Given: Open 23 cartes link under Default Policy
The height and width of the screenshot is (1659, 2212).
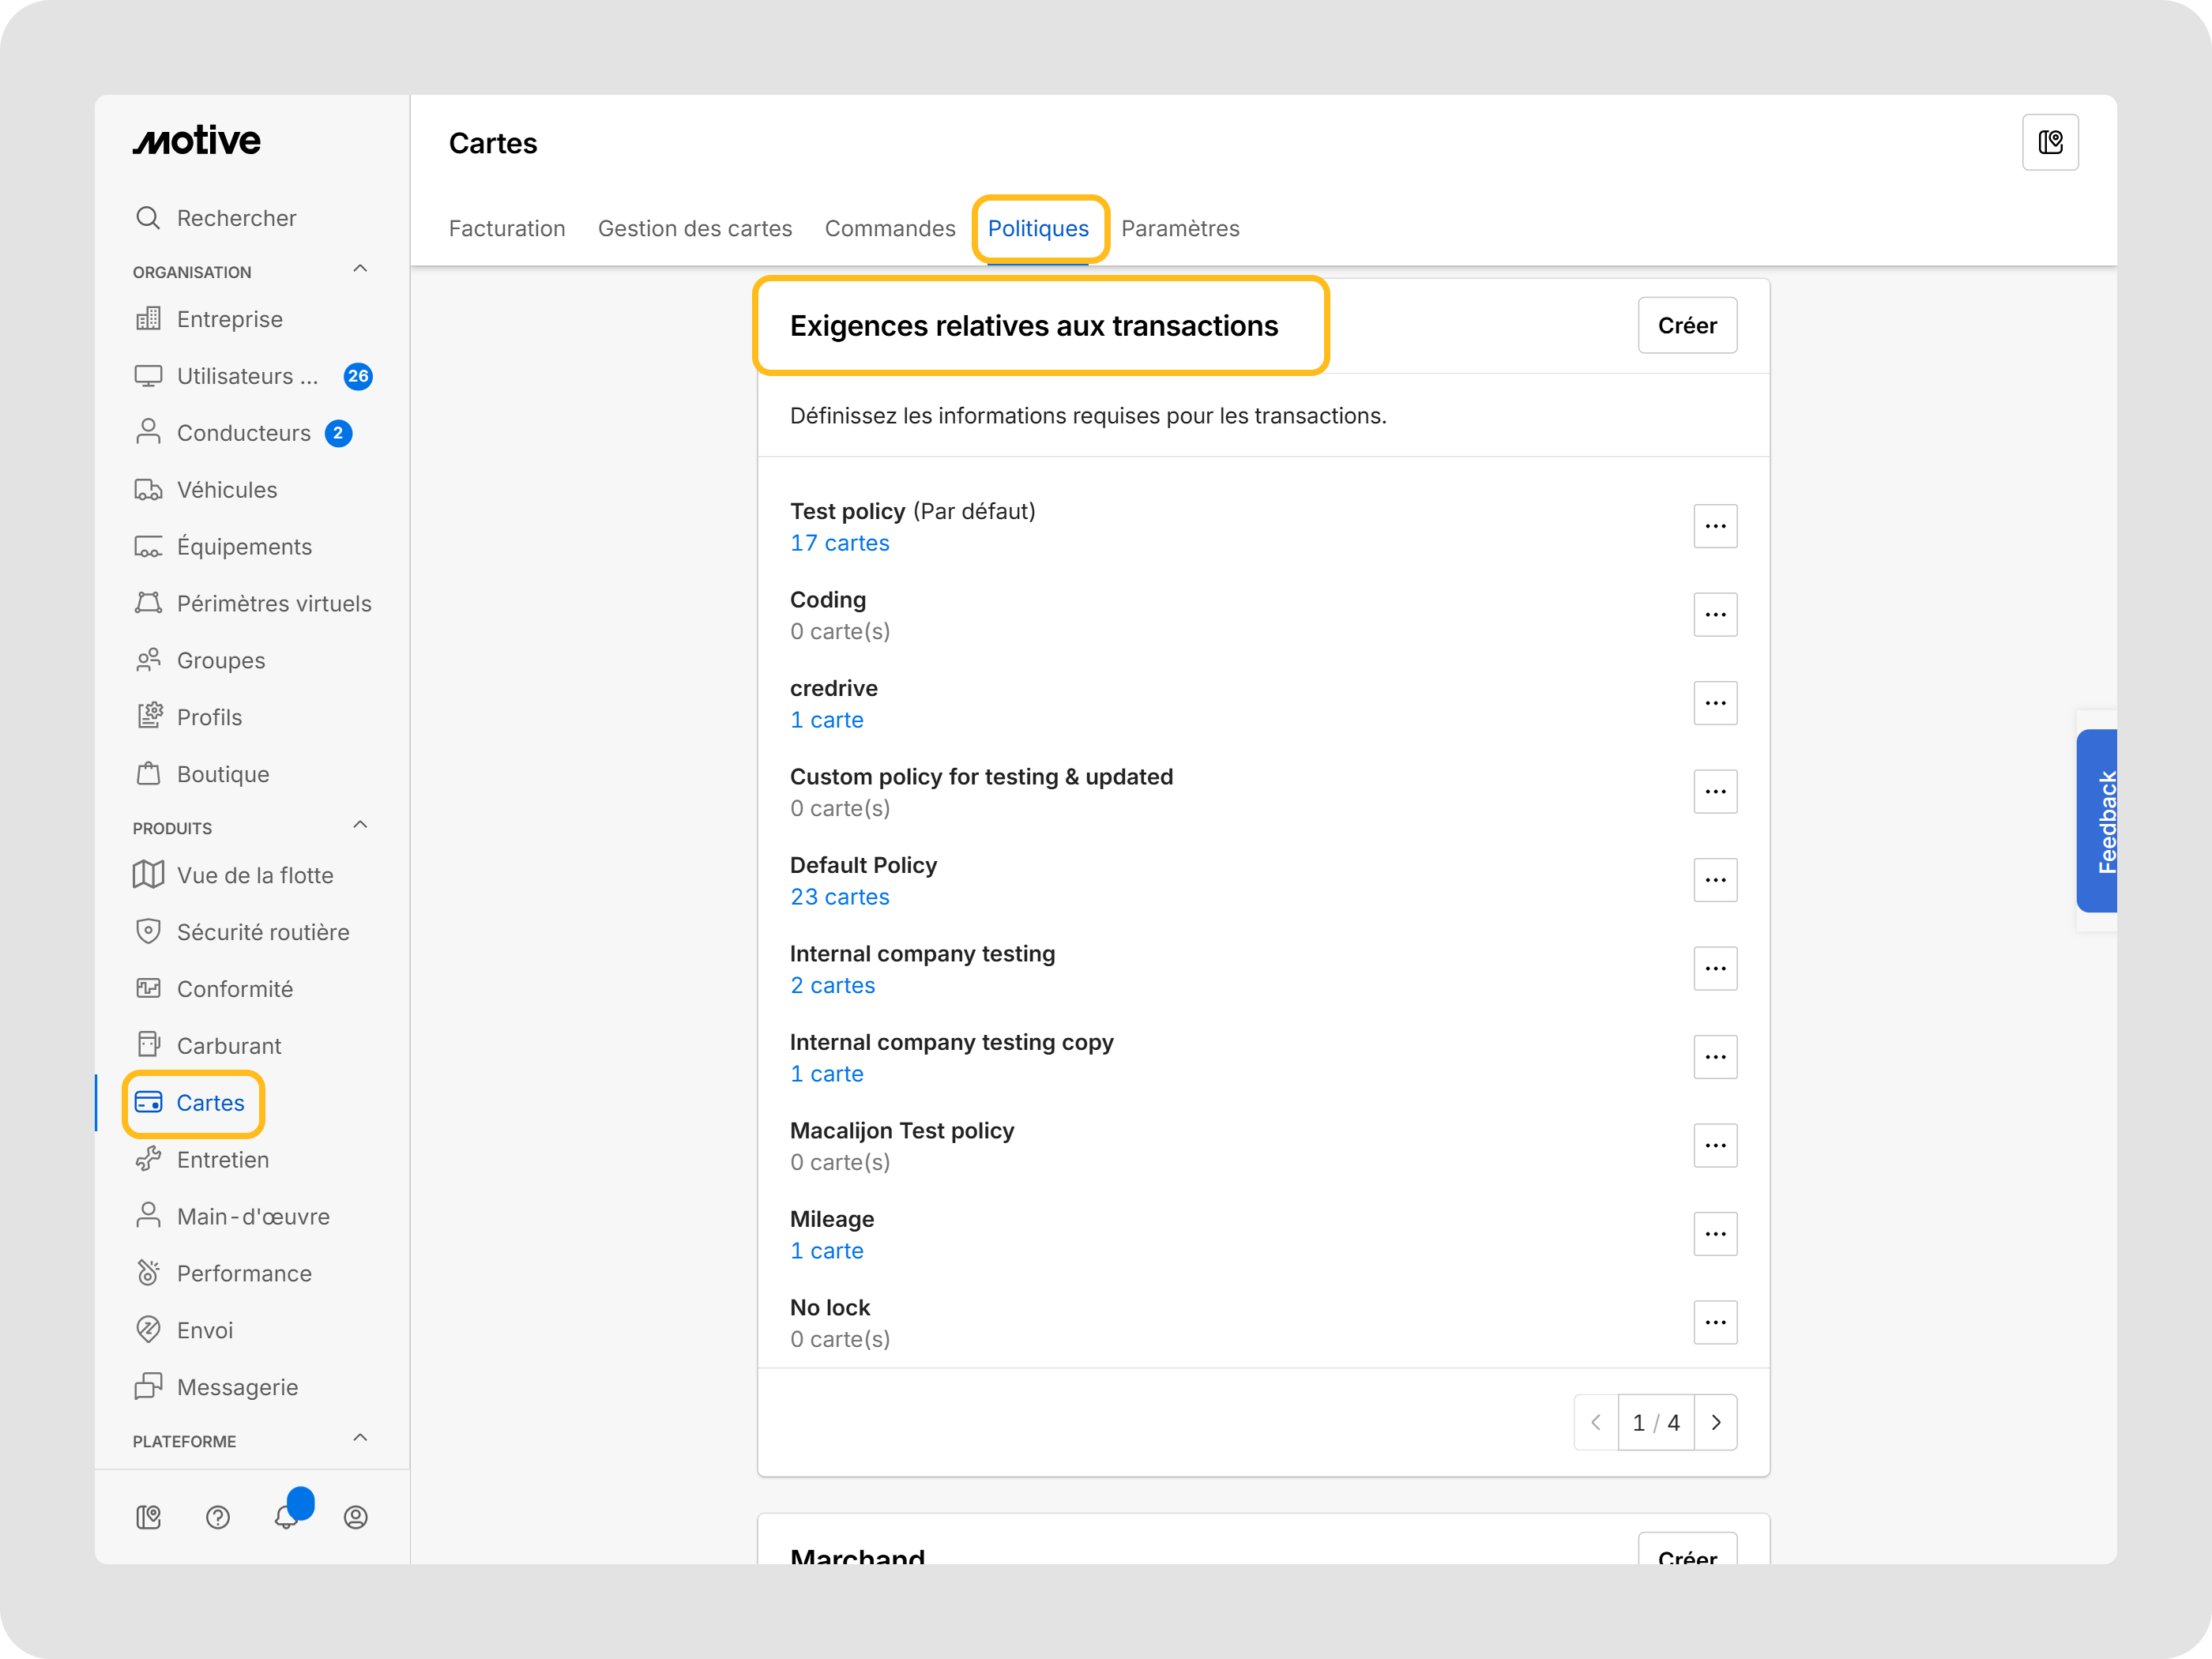Looking at the screenshot, I should [x=840, y=898].
